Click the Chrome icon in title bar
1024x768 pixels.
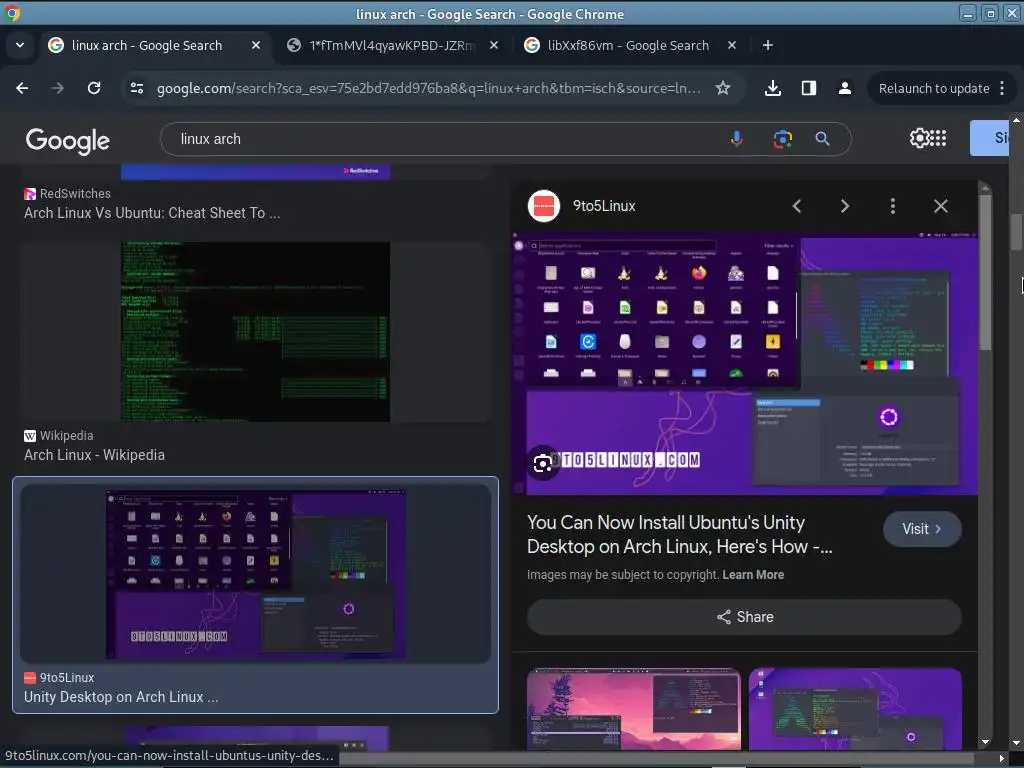12,13
